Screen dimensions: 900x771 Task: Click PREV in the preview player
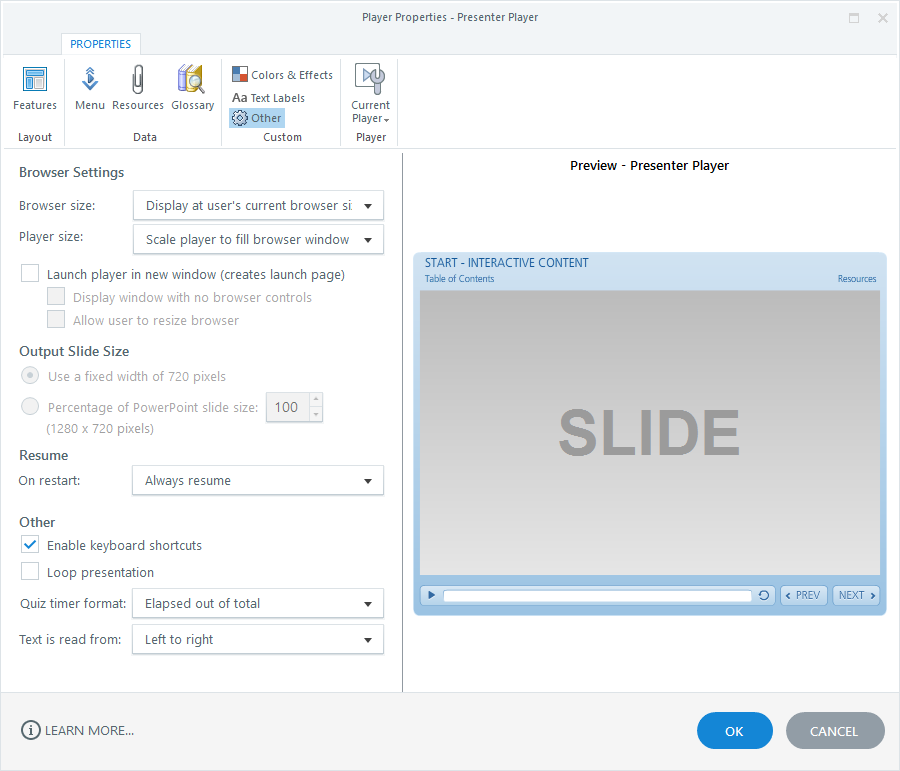[803, 595]
